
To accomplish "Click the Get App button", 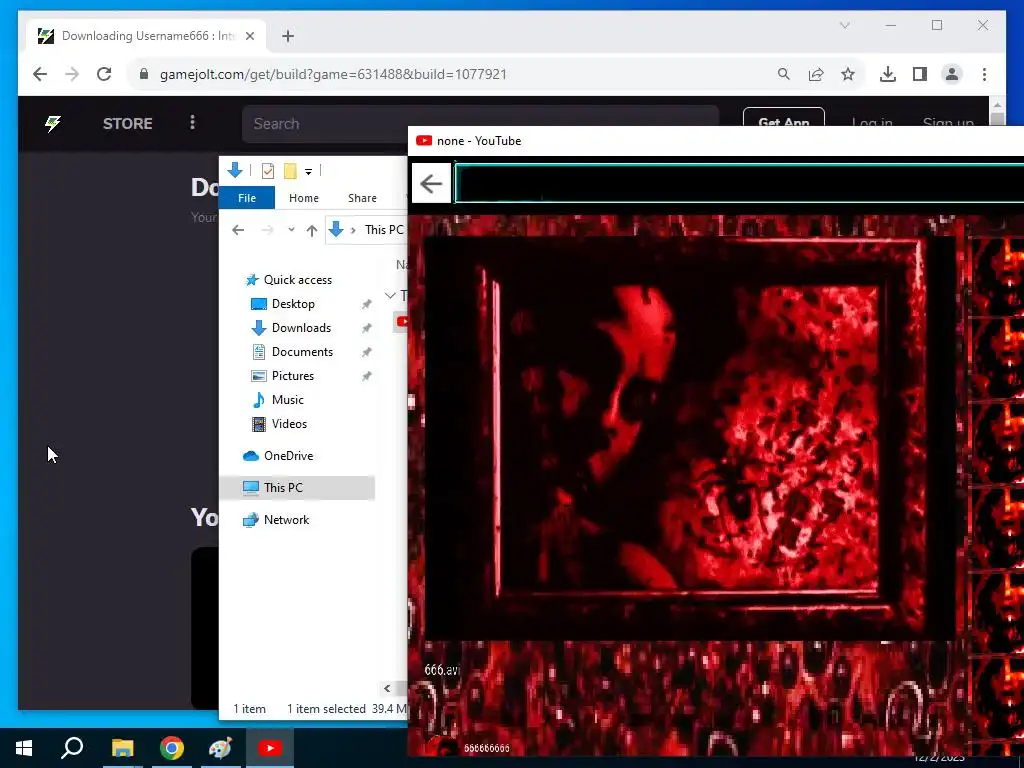I will click(784, 118).
